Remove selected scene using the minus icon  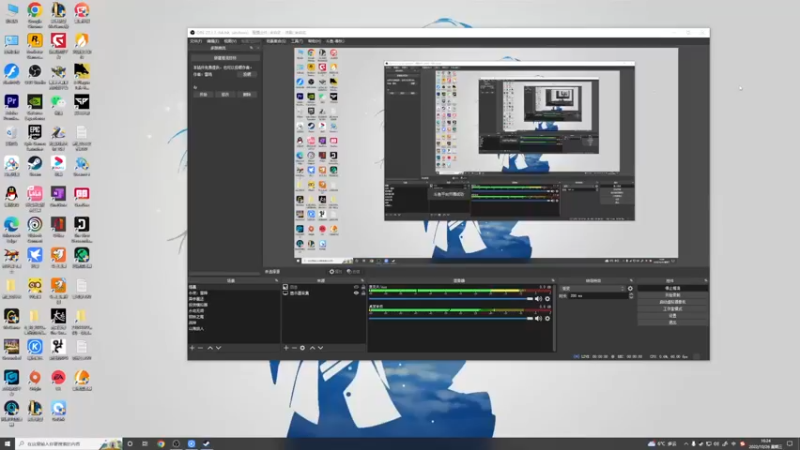click(x=201, y=348)
